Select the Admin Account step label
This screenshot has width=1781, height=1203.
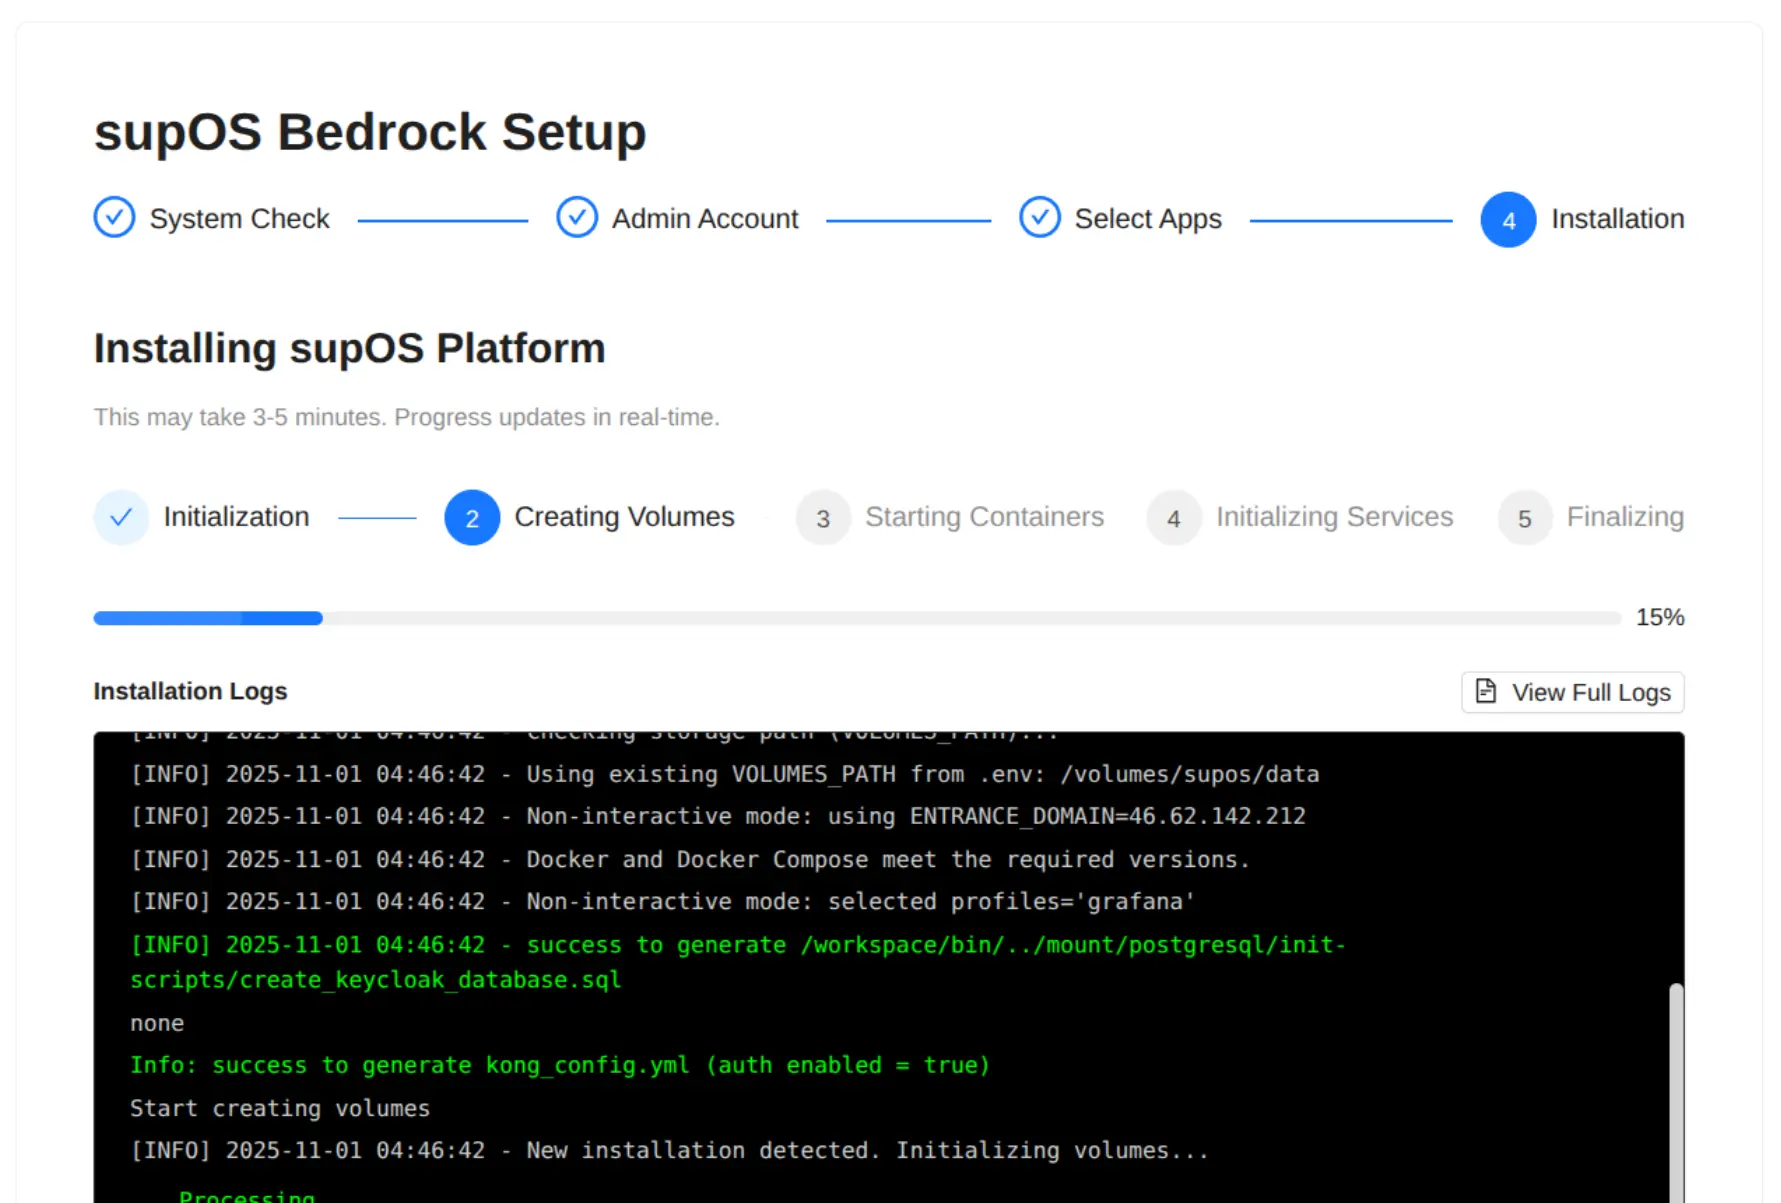coord(704,218)
